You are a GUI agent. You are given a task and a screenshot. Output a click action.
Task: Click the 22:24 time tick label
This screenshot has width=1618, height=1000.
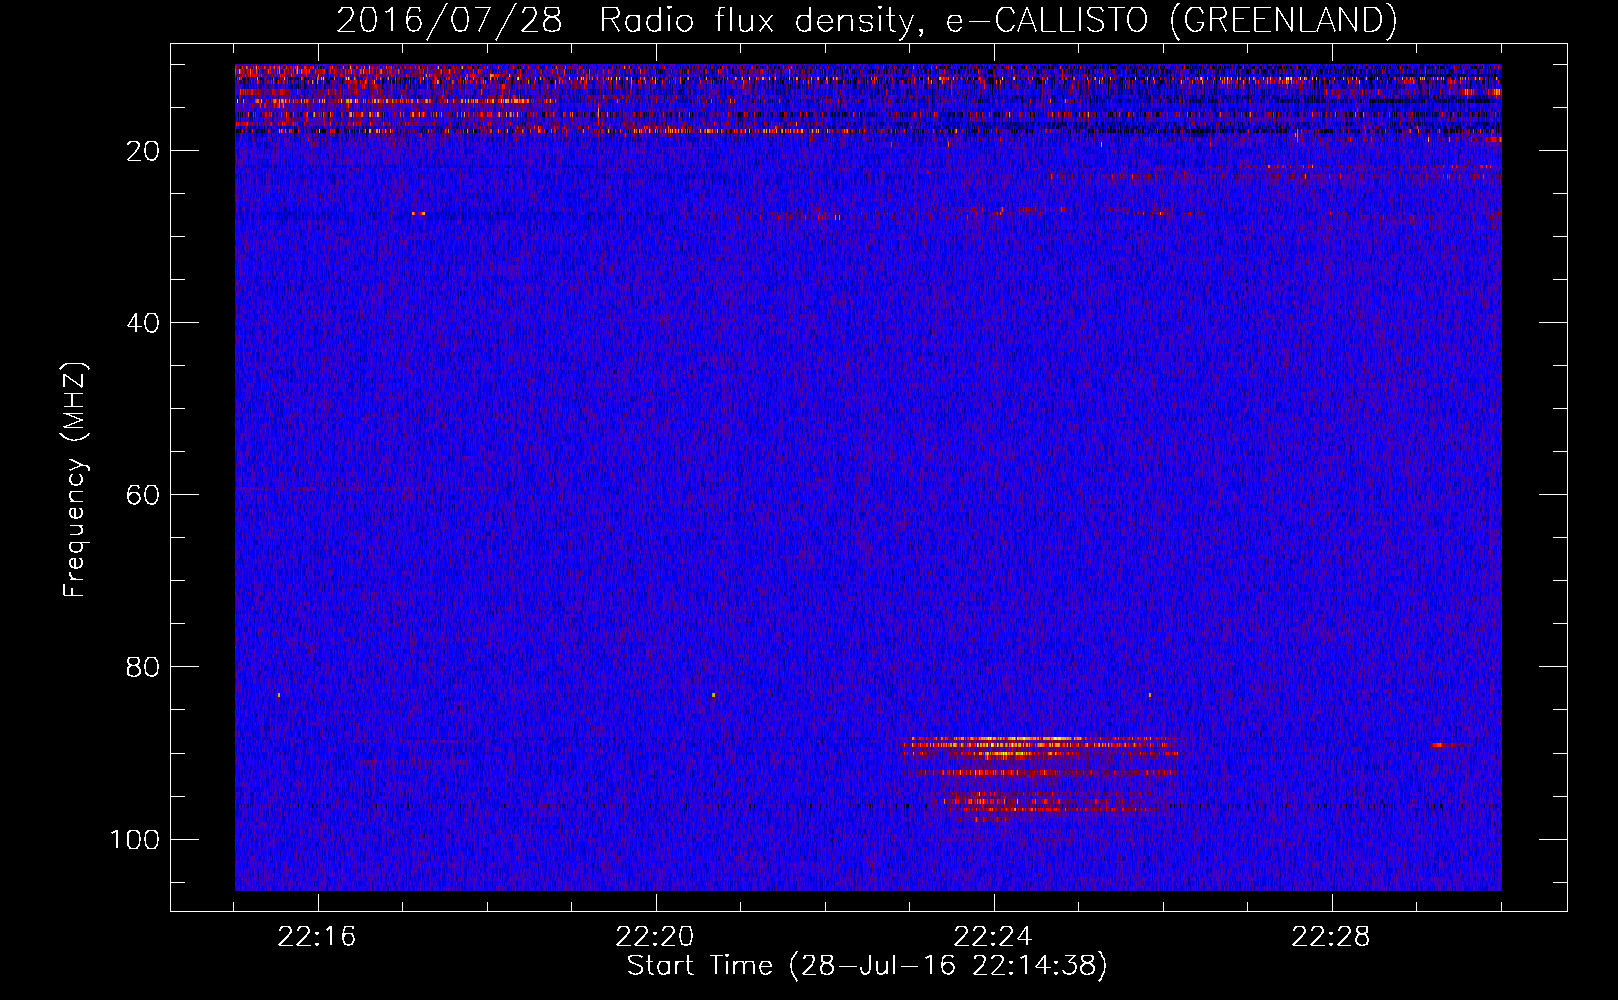click(x=993, y=937)
